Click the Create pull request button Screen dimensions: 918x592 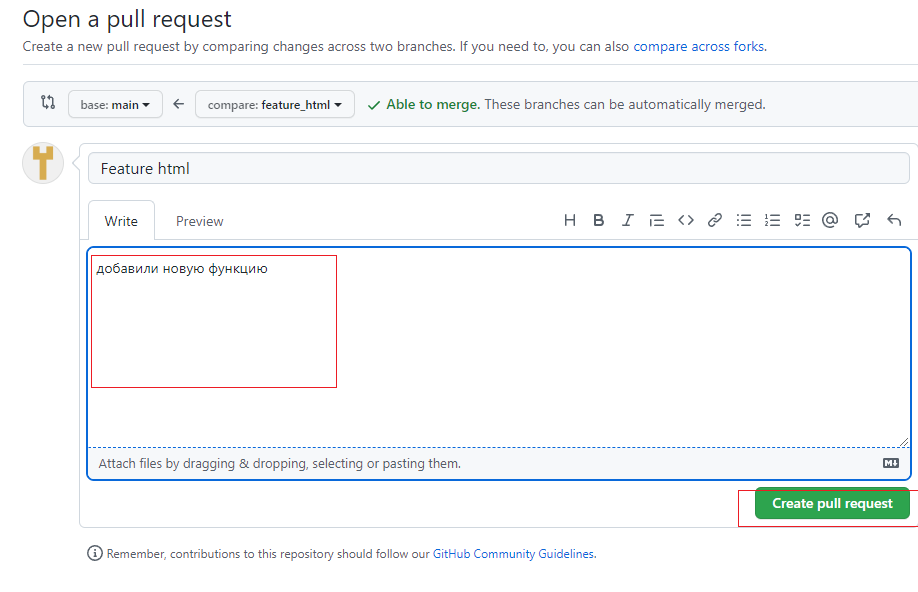(832, 503)
